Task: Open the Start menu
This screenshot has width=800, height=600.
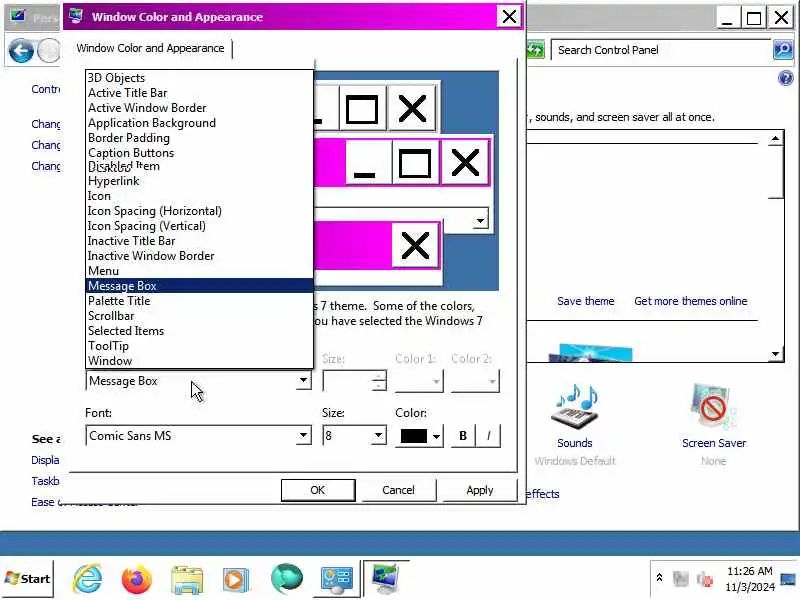Action: pyautogui.click(x=28, y=579)
